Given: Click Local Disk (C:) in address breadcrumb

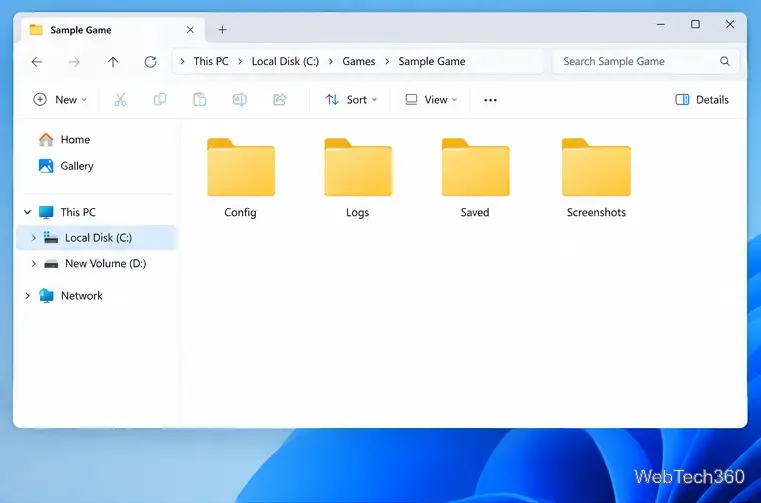Looking at the screenshot, I should pyautogui.click(x=285, y=62).
